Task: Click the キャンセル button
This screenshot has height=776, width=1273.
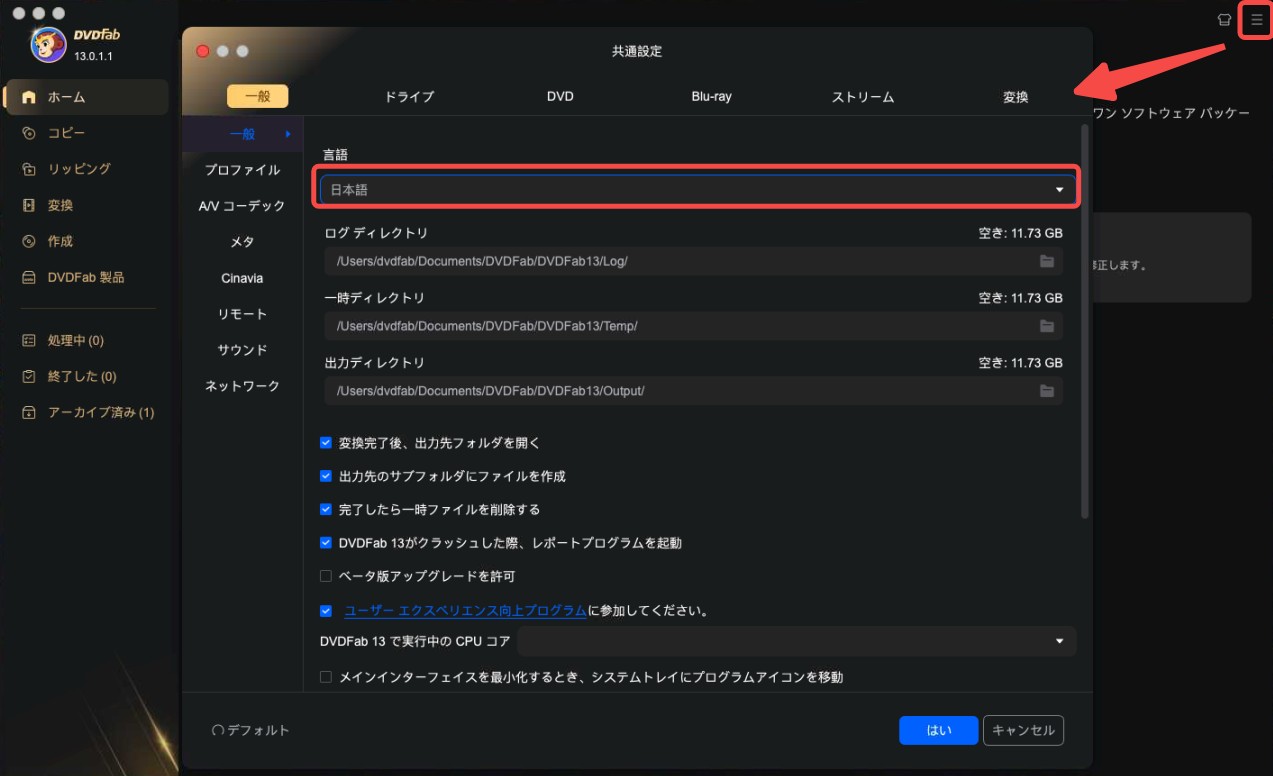Action: coord(1023,730)
